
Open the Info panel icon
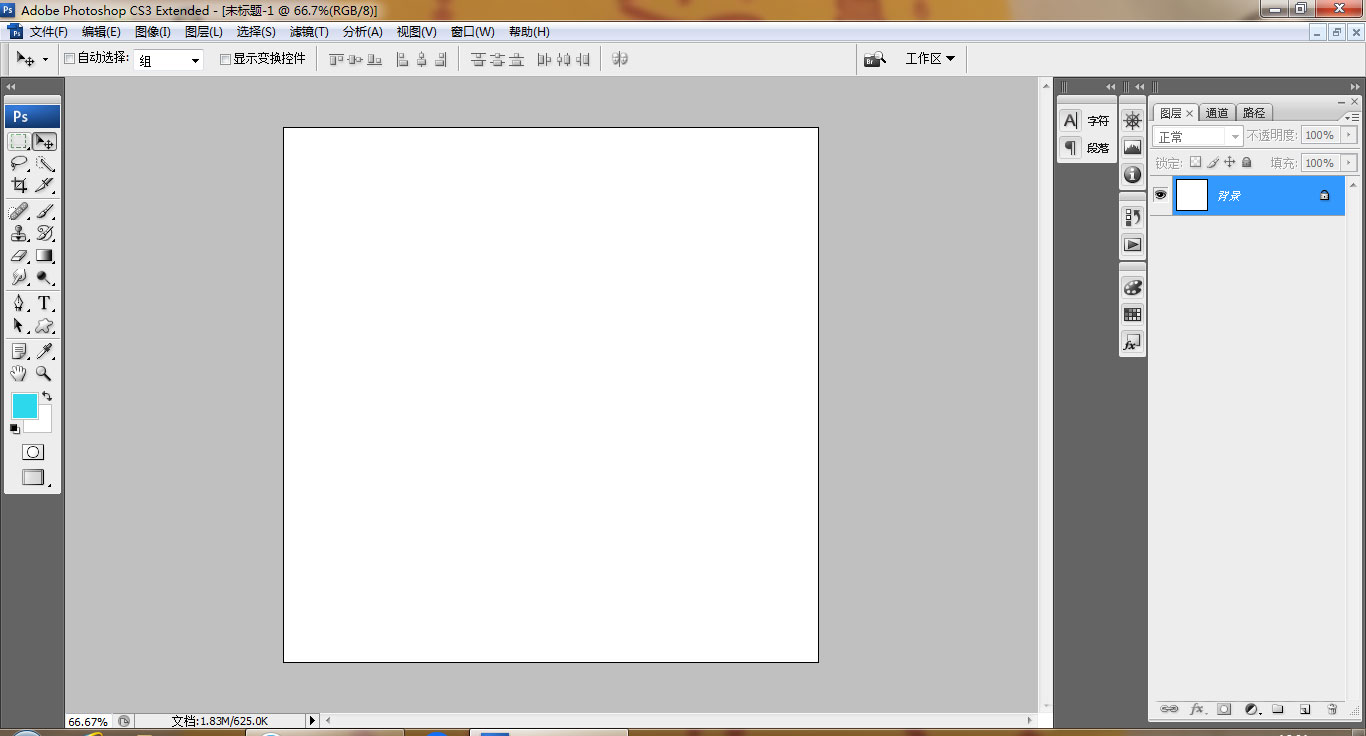(1132, 175)
